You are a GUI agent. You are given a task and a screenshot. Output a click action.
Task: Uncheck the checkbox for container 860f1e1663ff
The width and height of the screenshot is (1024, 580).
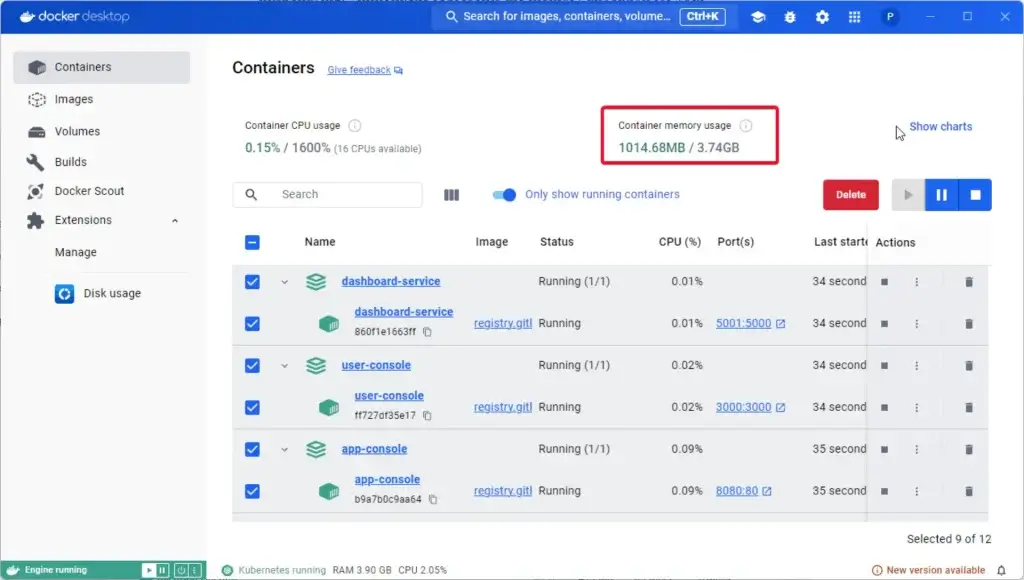tap(252, 323)
